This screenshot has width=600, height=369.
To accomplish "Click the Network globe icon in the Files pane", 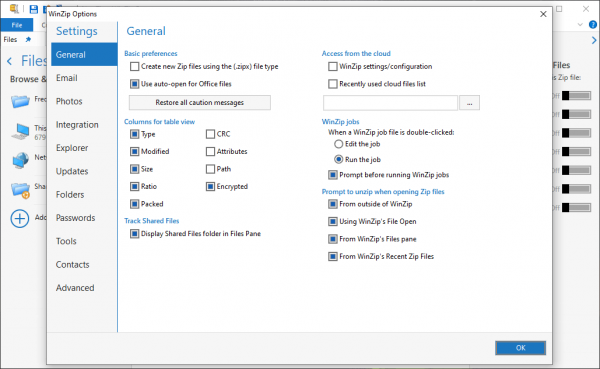I will tap(20, 160).
